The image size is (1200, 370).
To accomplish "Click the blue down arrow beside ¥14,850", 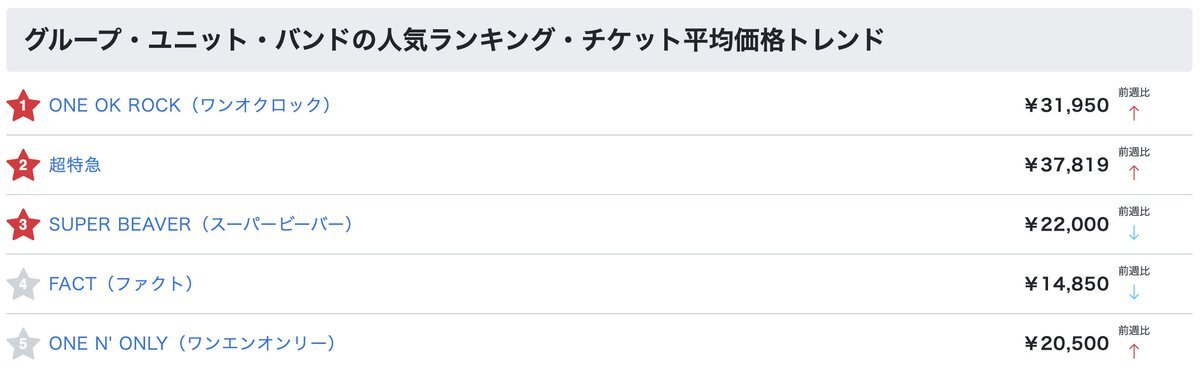I will (1133, 292).
